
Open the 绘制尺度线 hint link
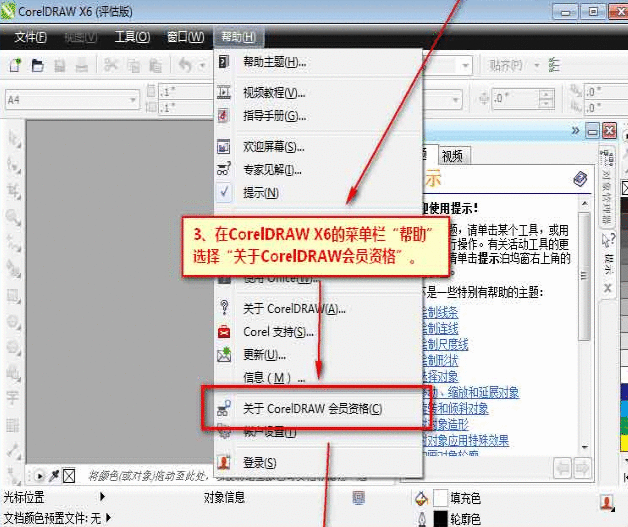pos(445,344)
